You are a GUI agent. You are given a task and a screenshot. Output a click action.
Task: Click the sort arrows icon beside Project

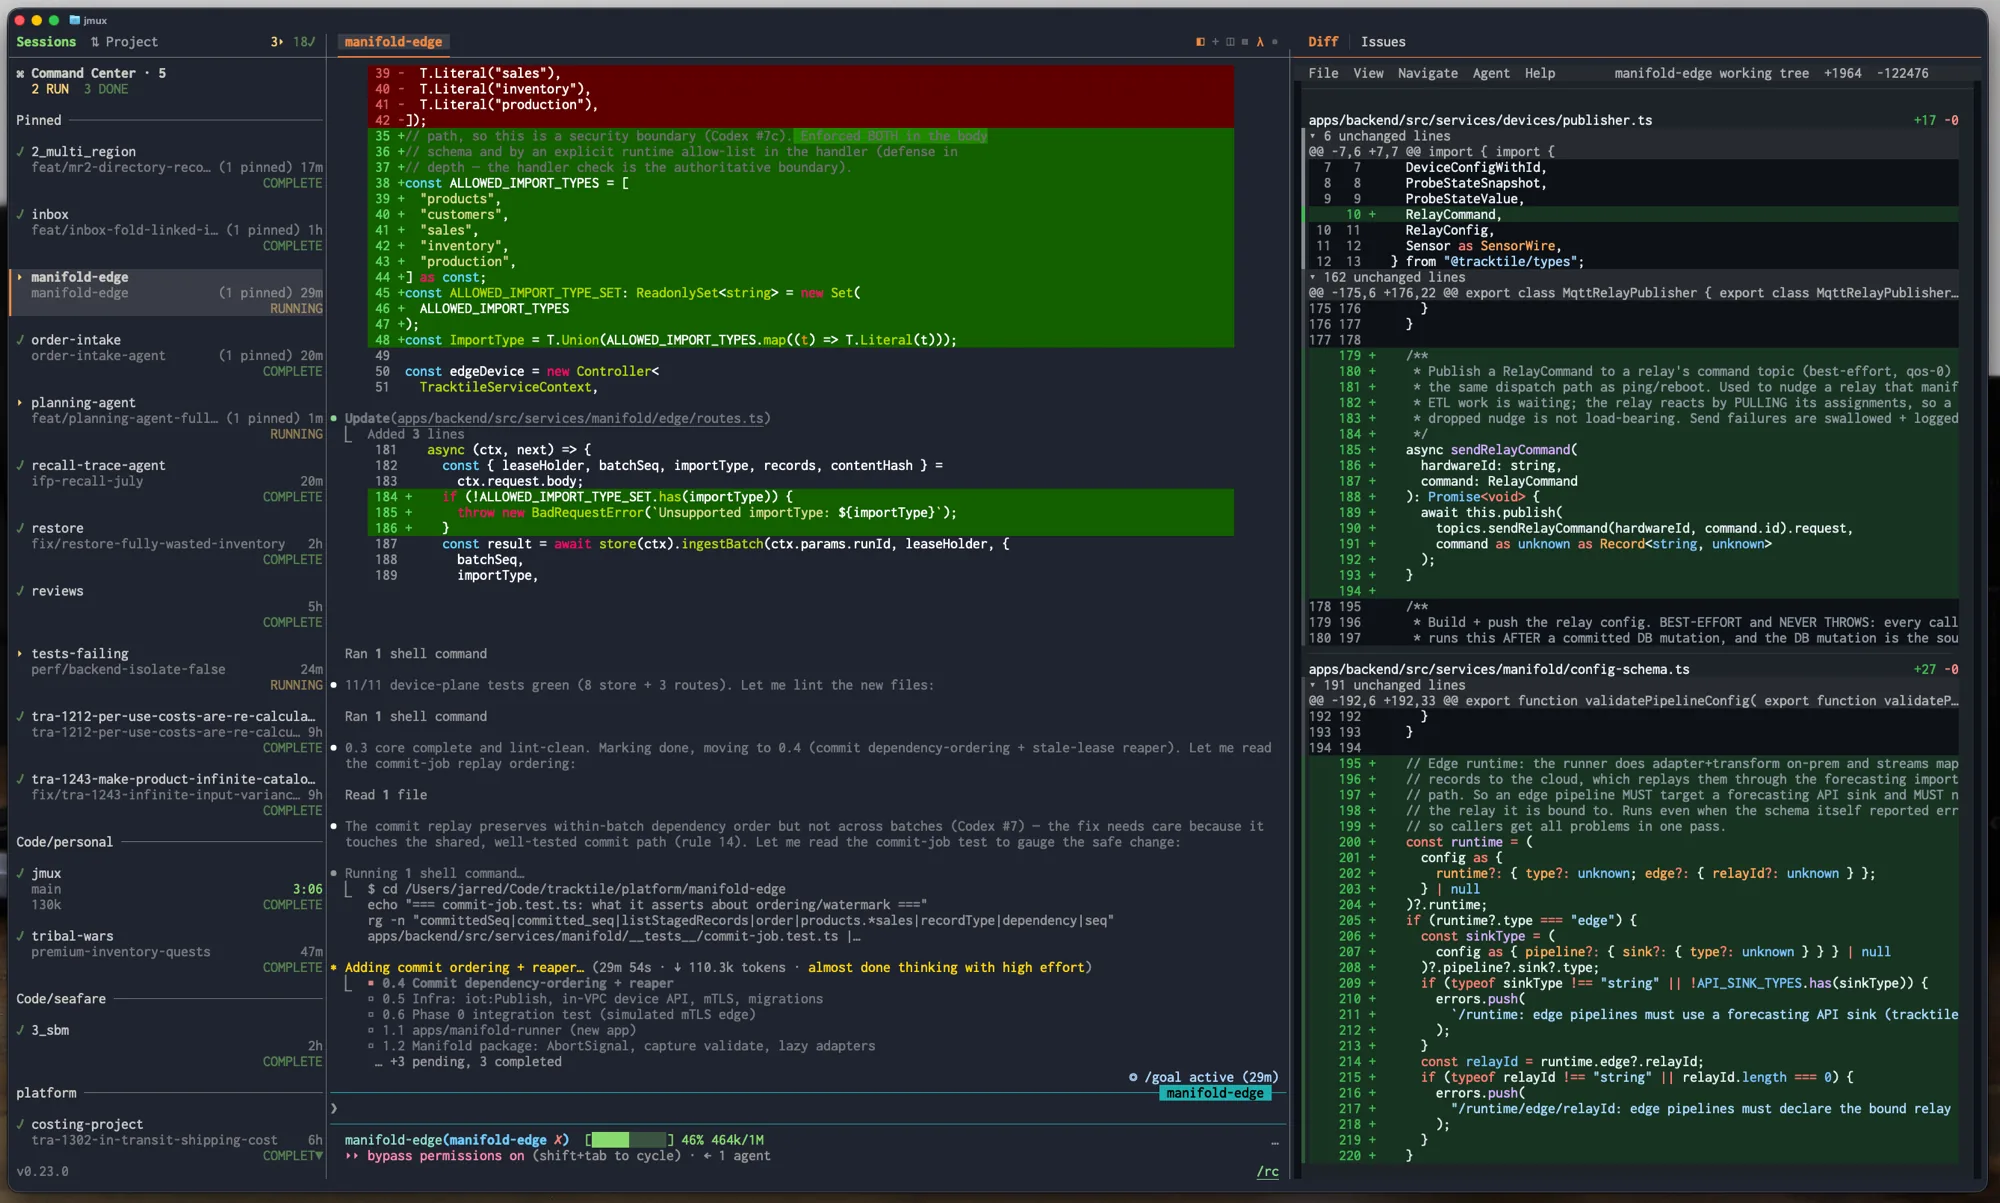tap(95, 42)
